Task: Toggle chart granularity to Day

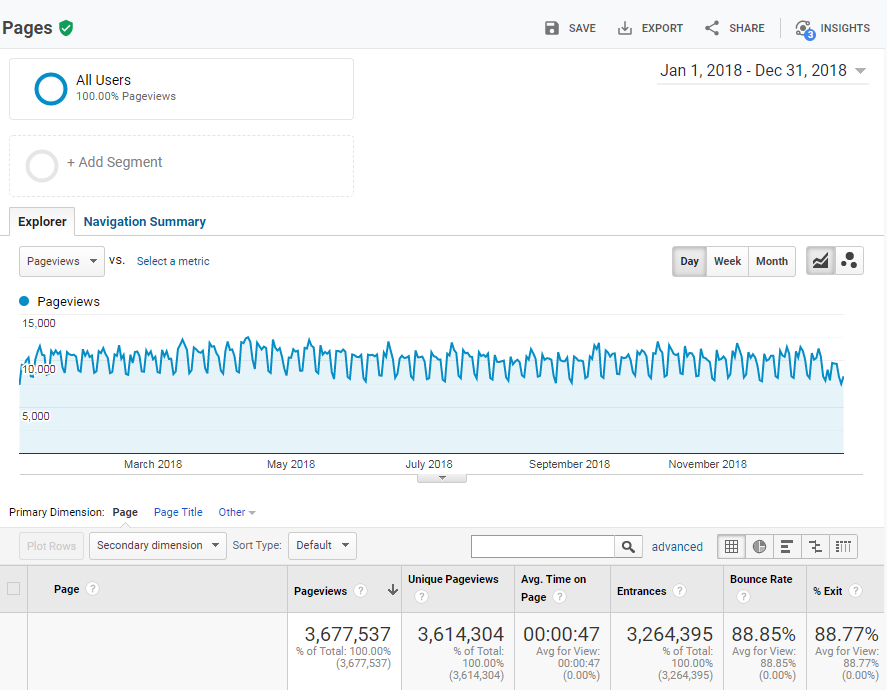Action: [x=689, y=261]
